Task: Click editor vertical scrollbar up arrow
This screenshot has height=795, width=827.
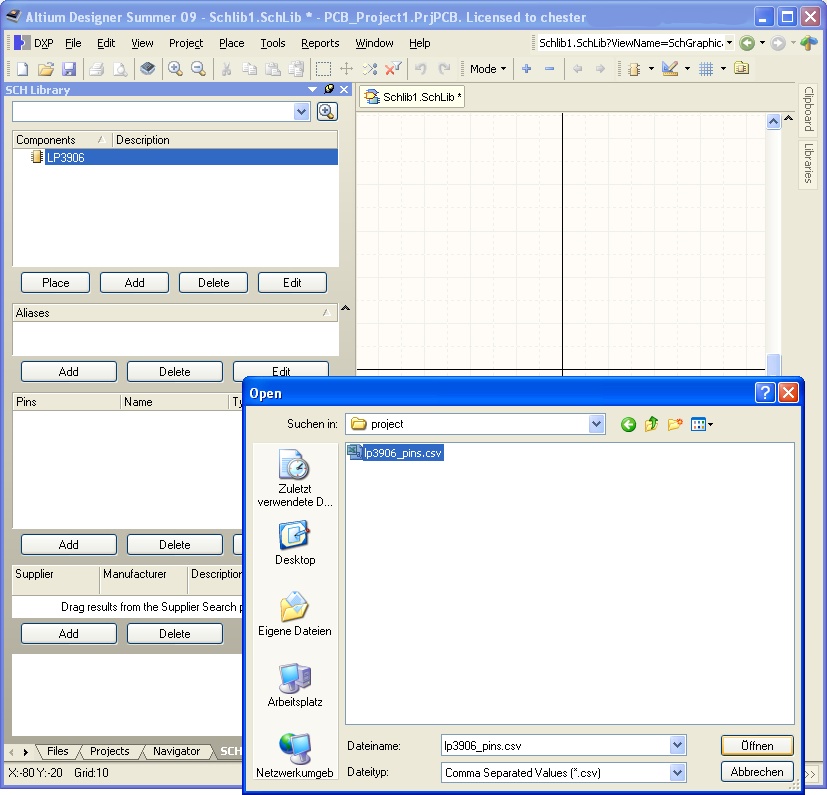Action: (x=773, y=122)
